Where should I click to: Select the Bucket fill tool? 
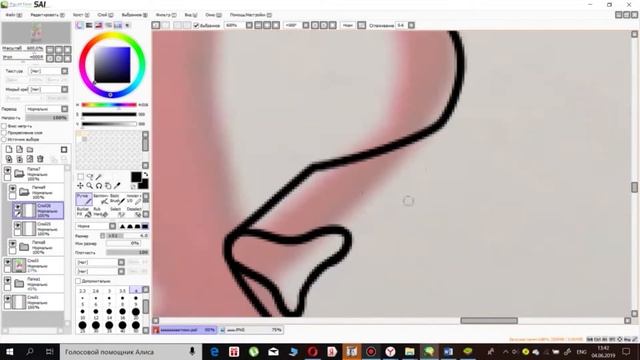pyautogui.click(x=84, y=212)
